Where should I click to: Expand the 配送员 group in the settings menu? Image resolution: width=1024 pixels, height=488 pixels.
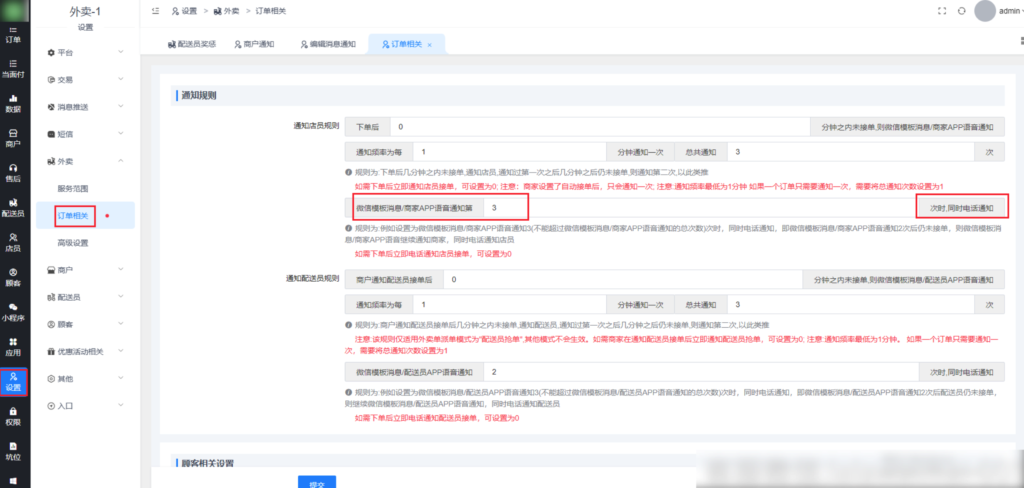[85, 297]
